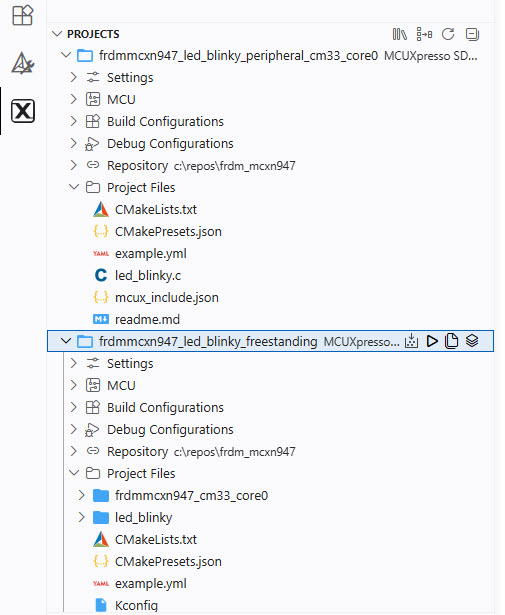Expand Debug Configurations under led_blinky_freestanding project
Viewport: 505px width, 615px height.
tap(73, 429)
